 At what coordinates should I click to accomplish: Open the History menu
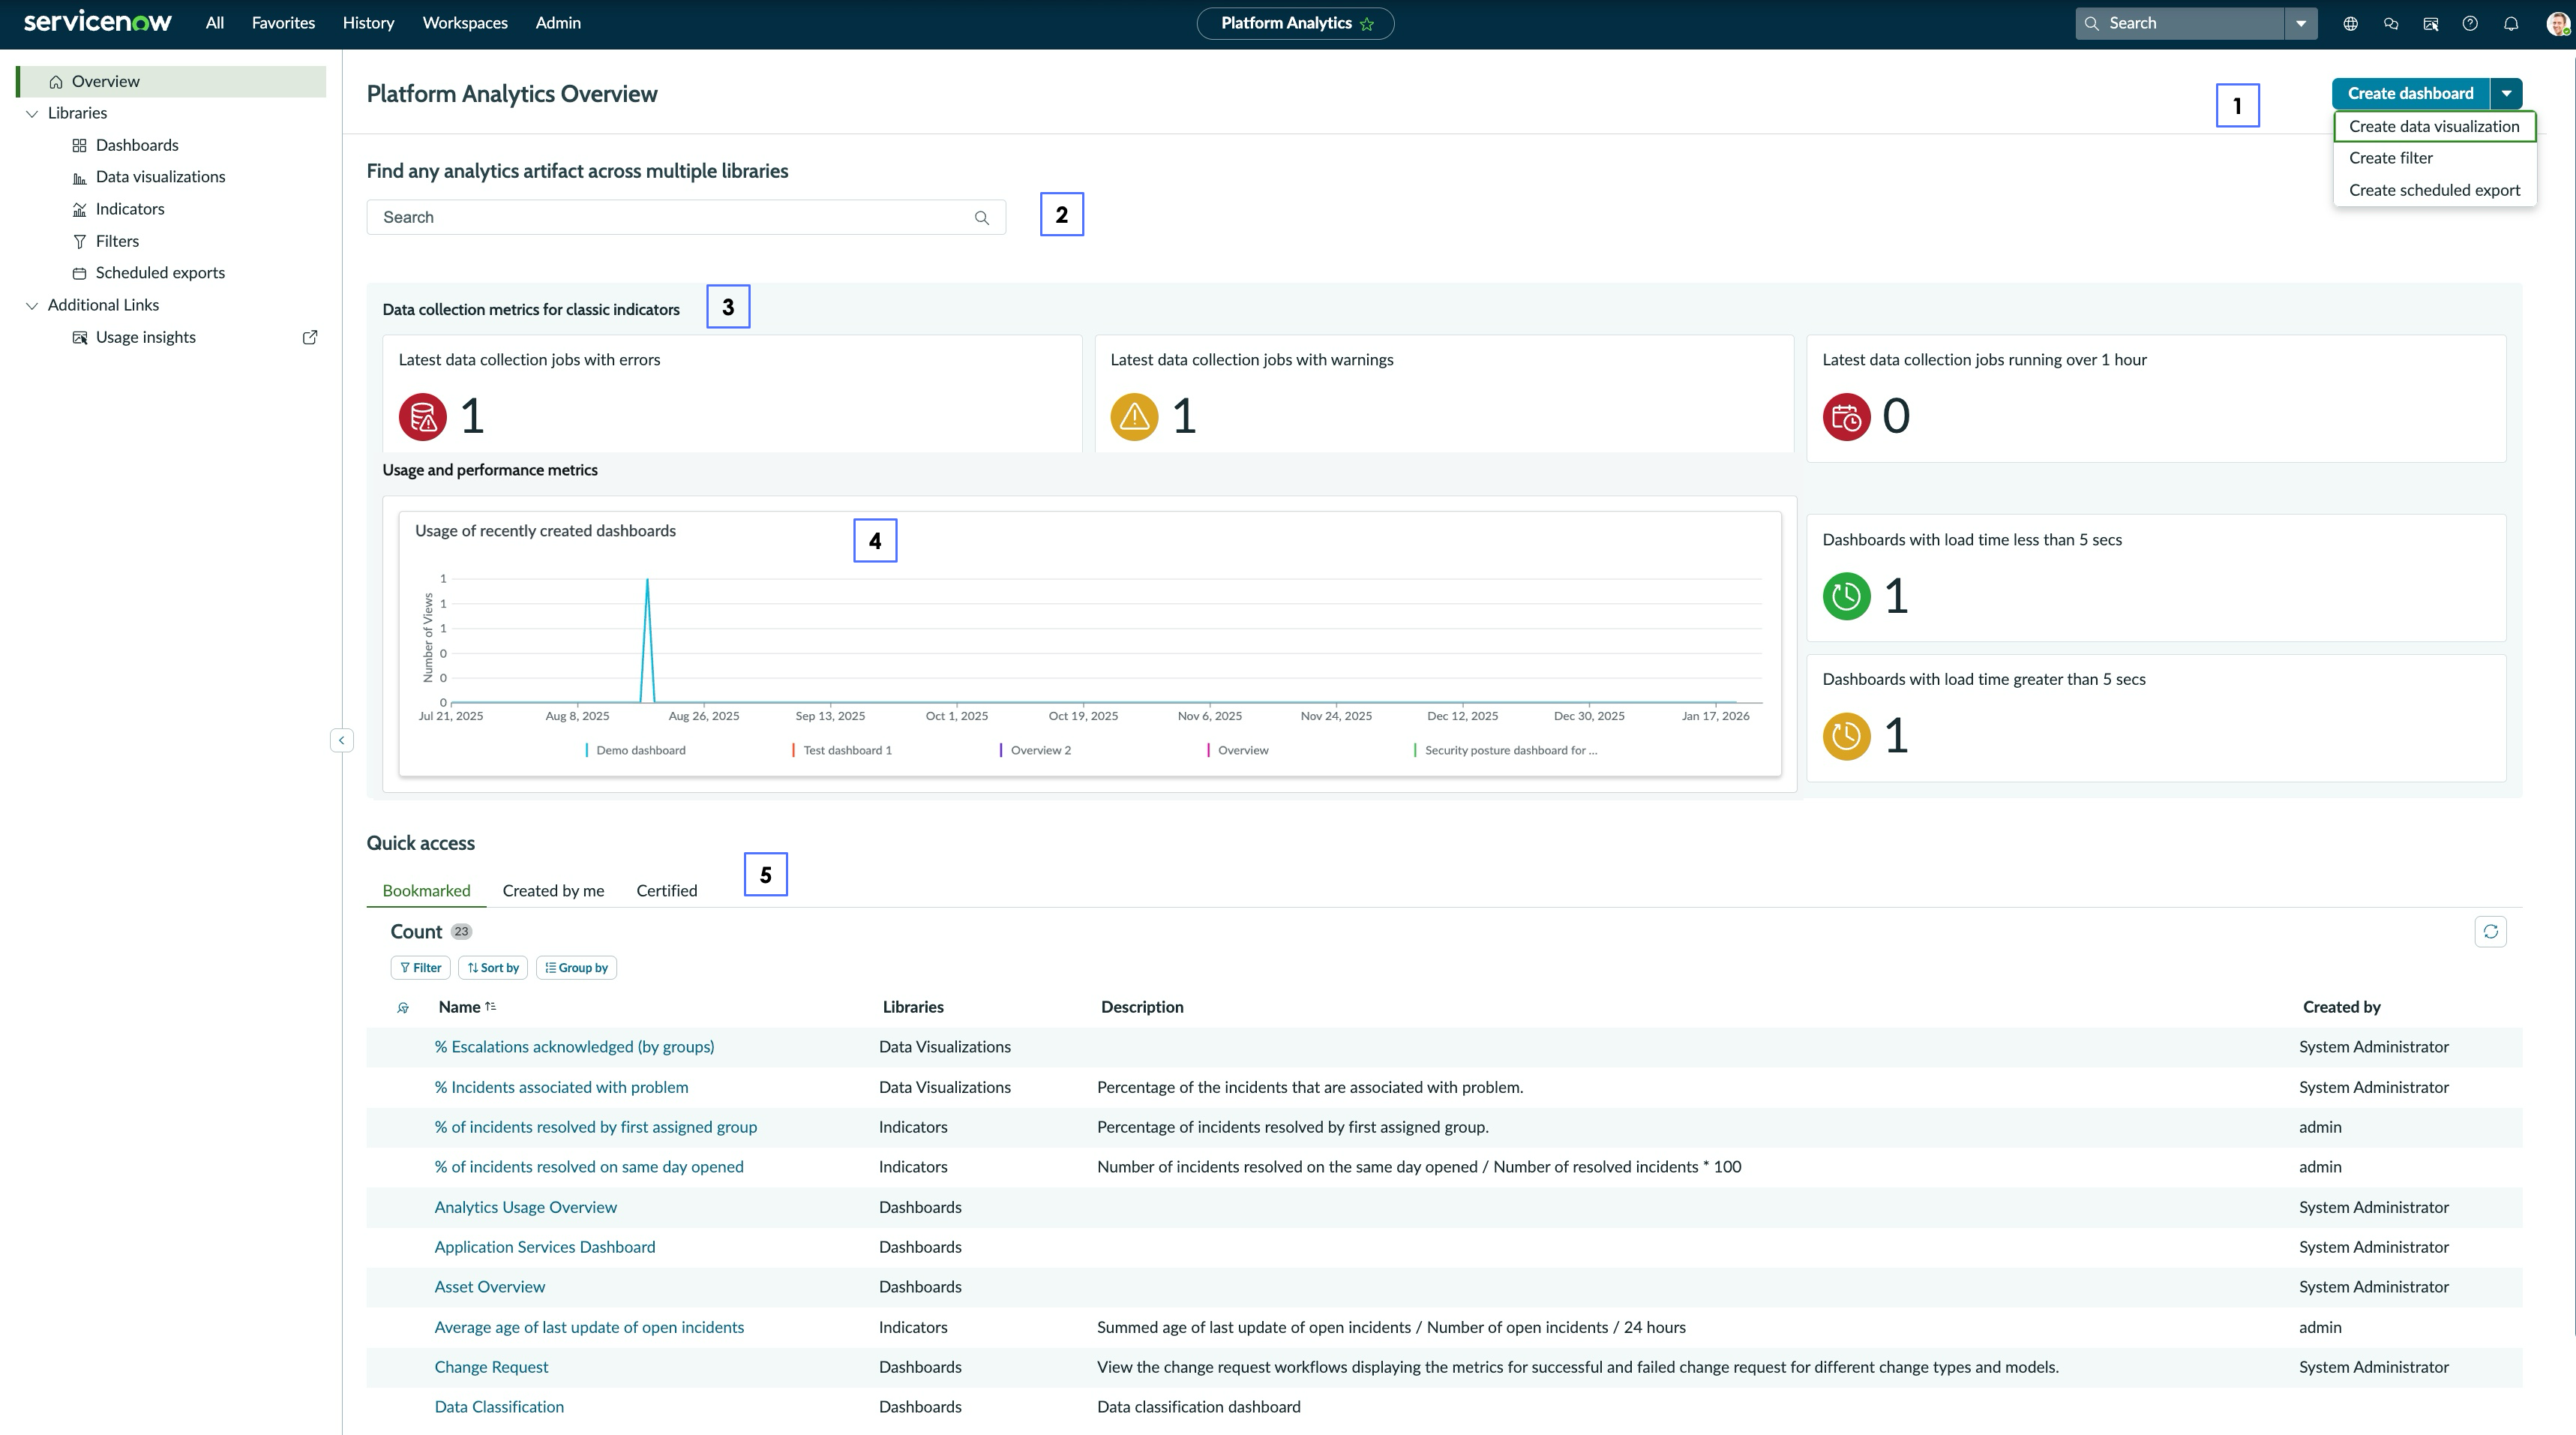[x=368, y=23]
